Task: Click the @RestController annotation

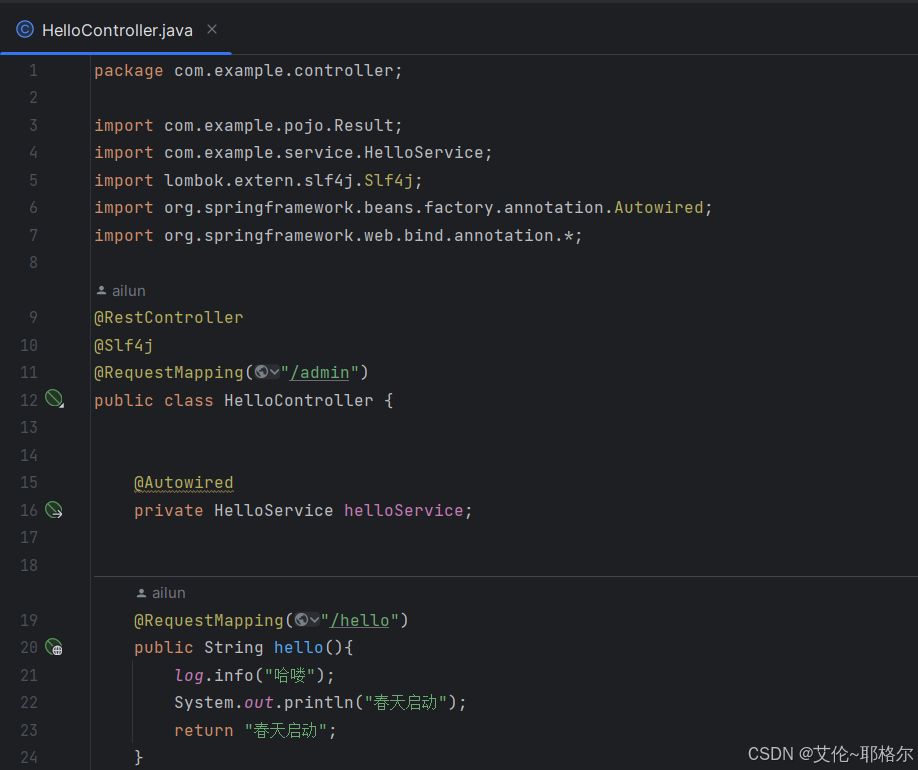Action: point(169,317)
